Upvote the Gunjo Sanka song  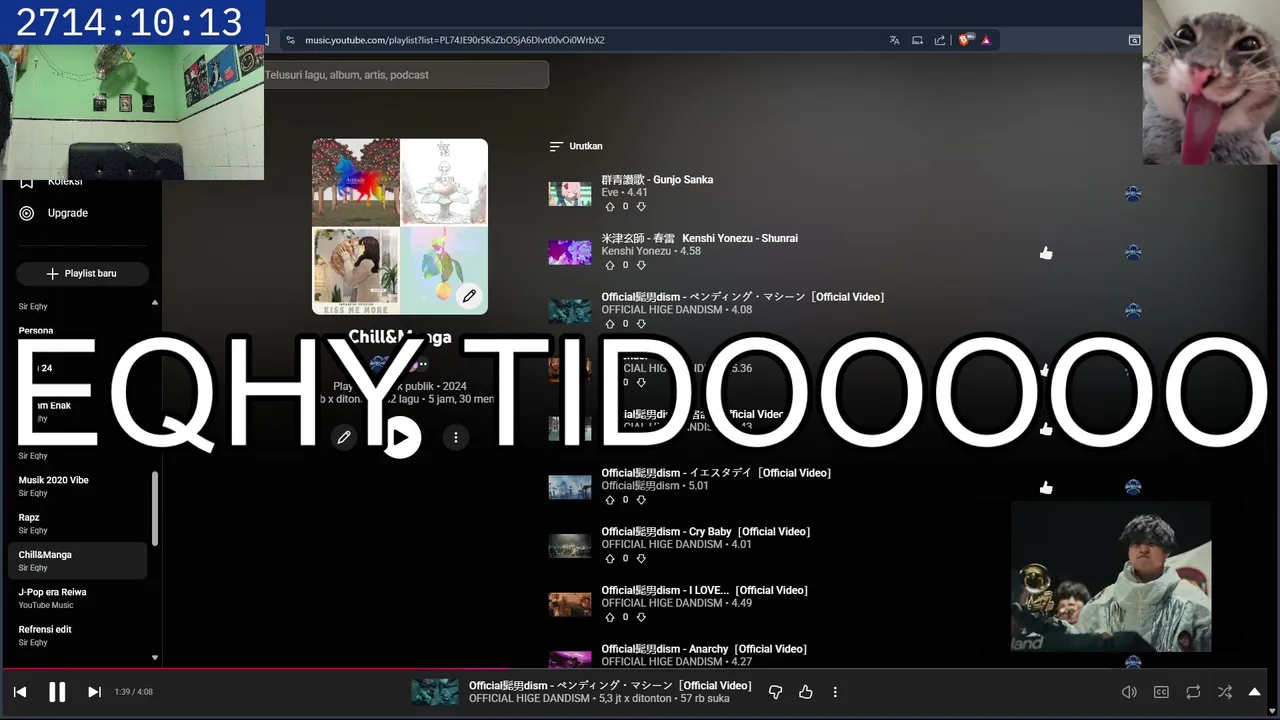click(610, 207)
